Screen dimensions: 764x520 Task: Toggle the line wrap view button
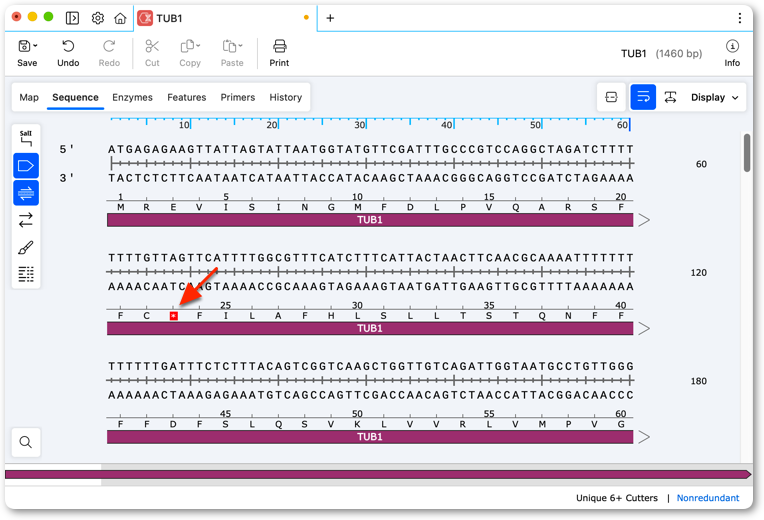pyautogui.click(x=643, y=97)
